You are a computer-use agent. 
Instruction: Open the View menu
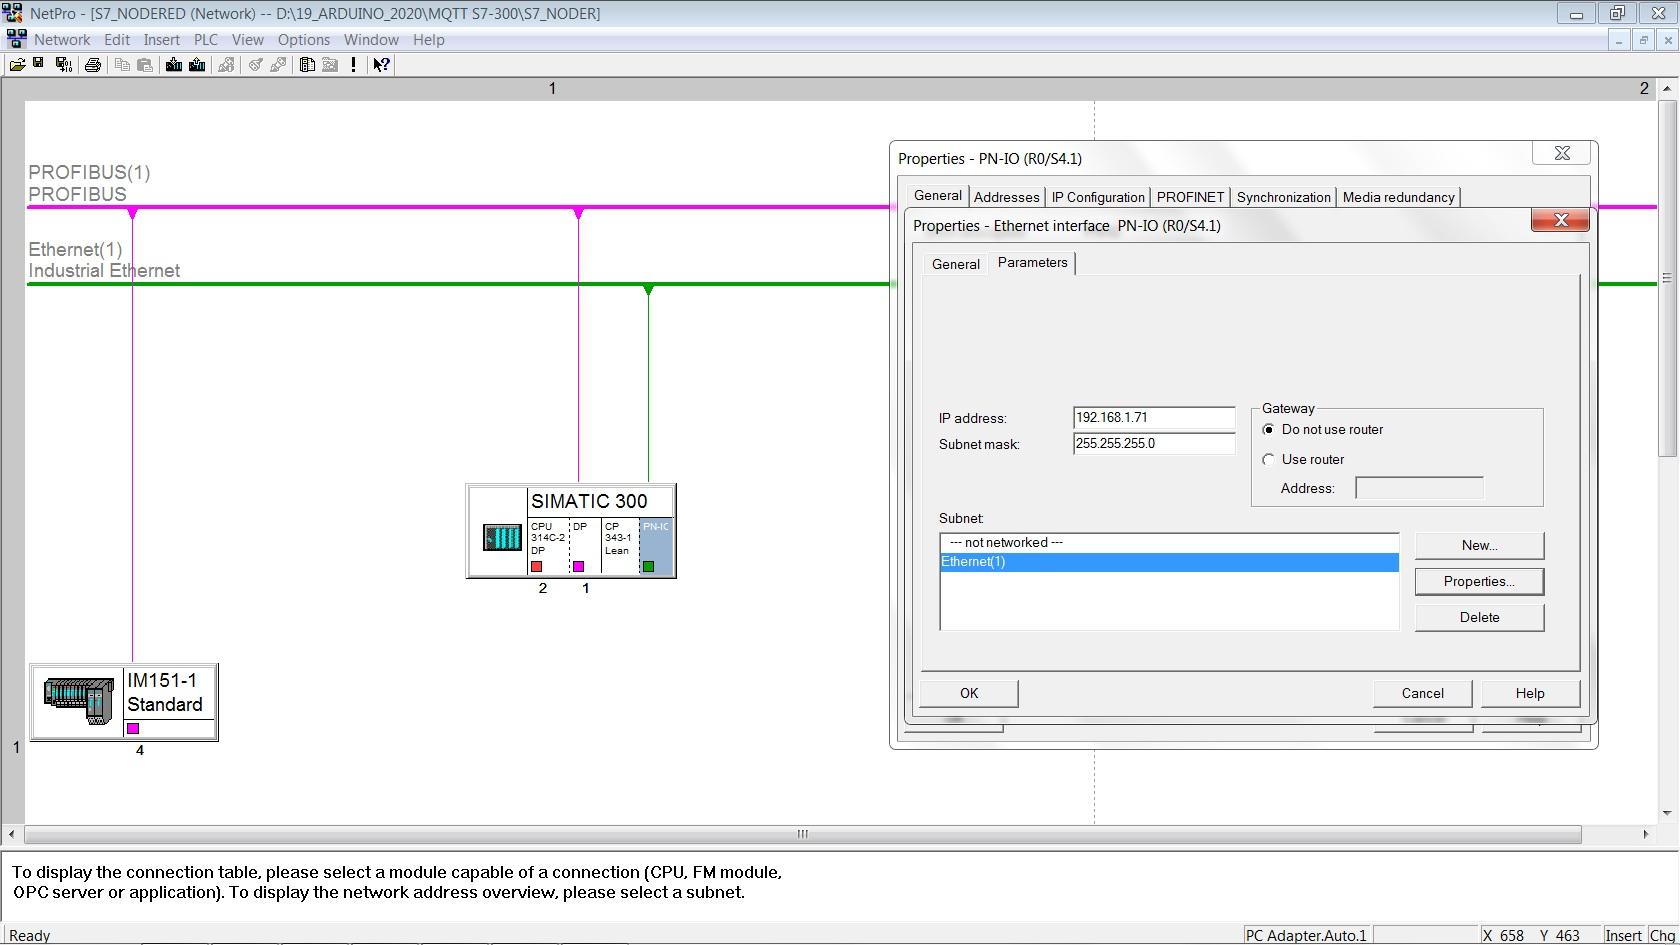point(248,40)
